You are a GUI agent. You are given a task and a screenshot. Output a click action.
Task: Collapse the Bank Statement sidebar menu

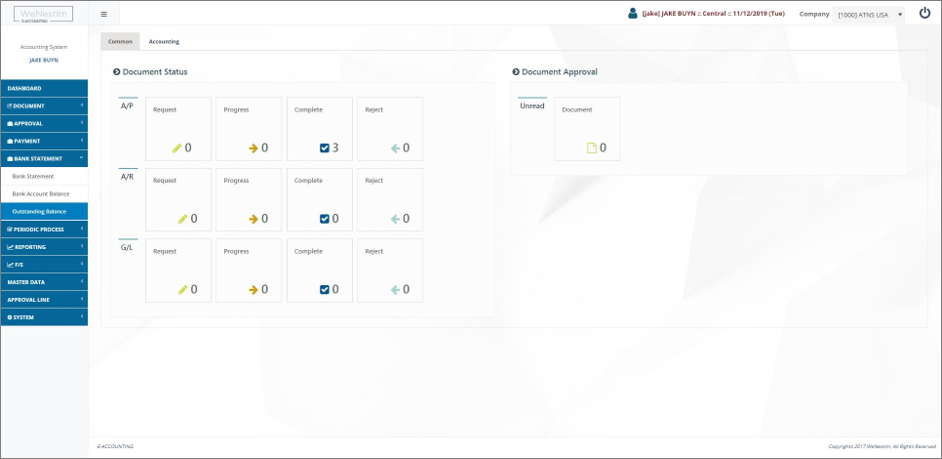click(44, 159)
